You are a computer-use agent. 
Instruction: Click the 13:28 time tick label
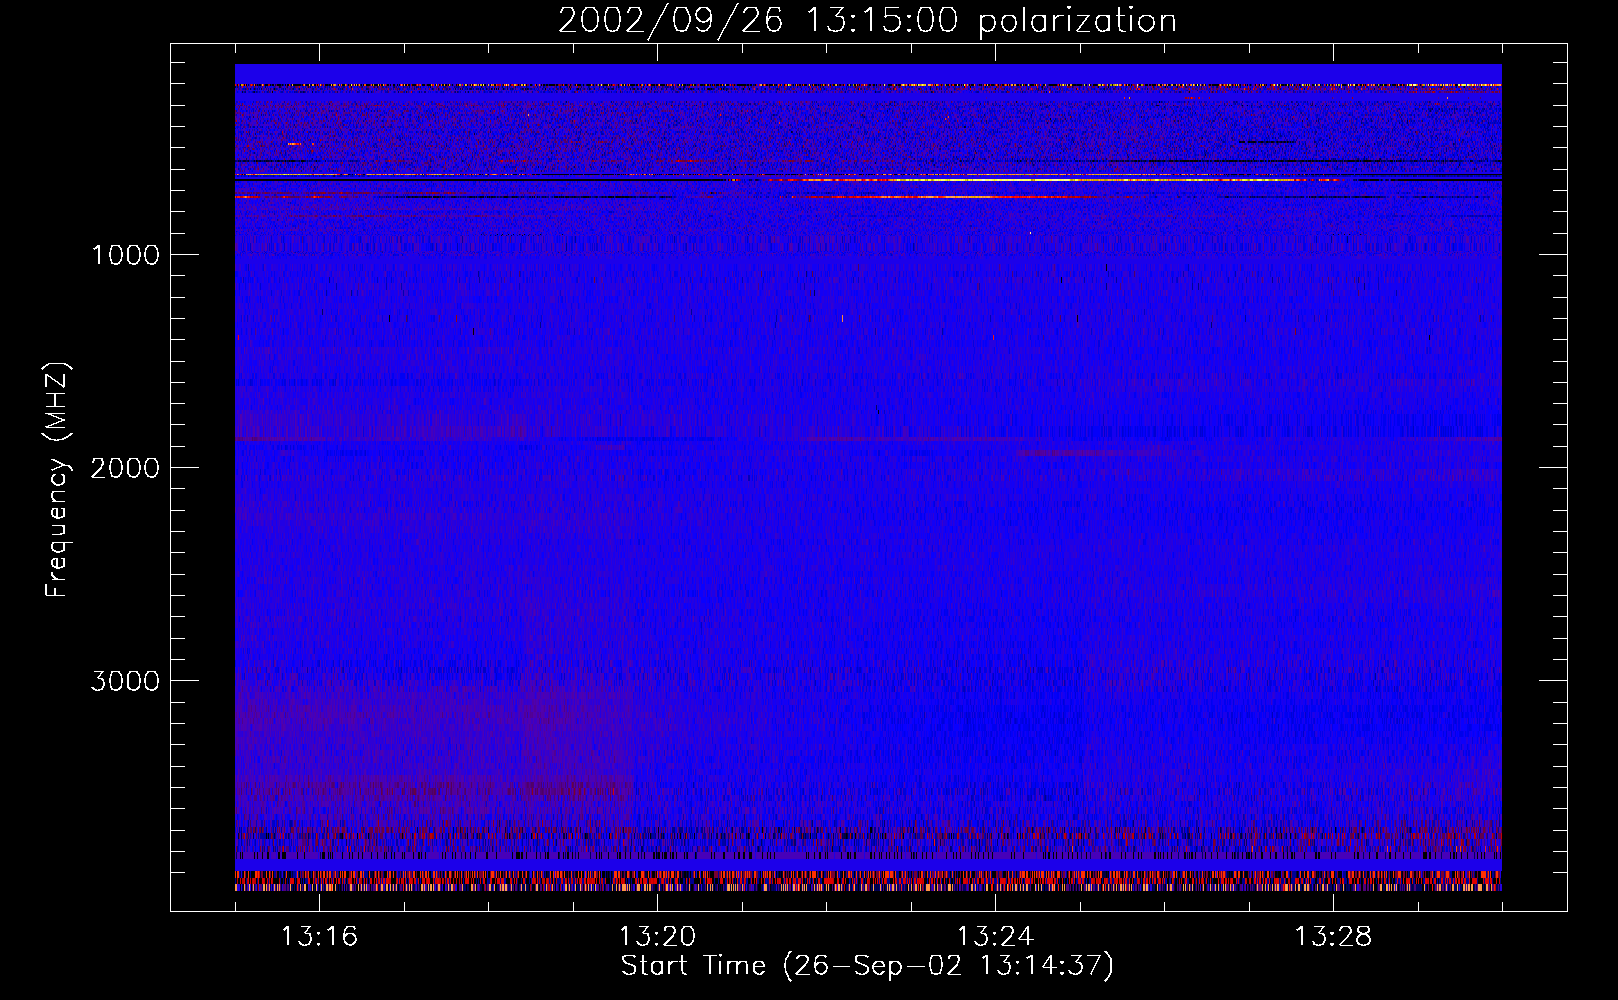pos(1333,937)
